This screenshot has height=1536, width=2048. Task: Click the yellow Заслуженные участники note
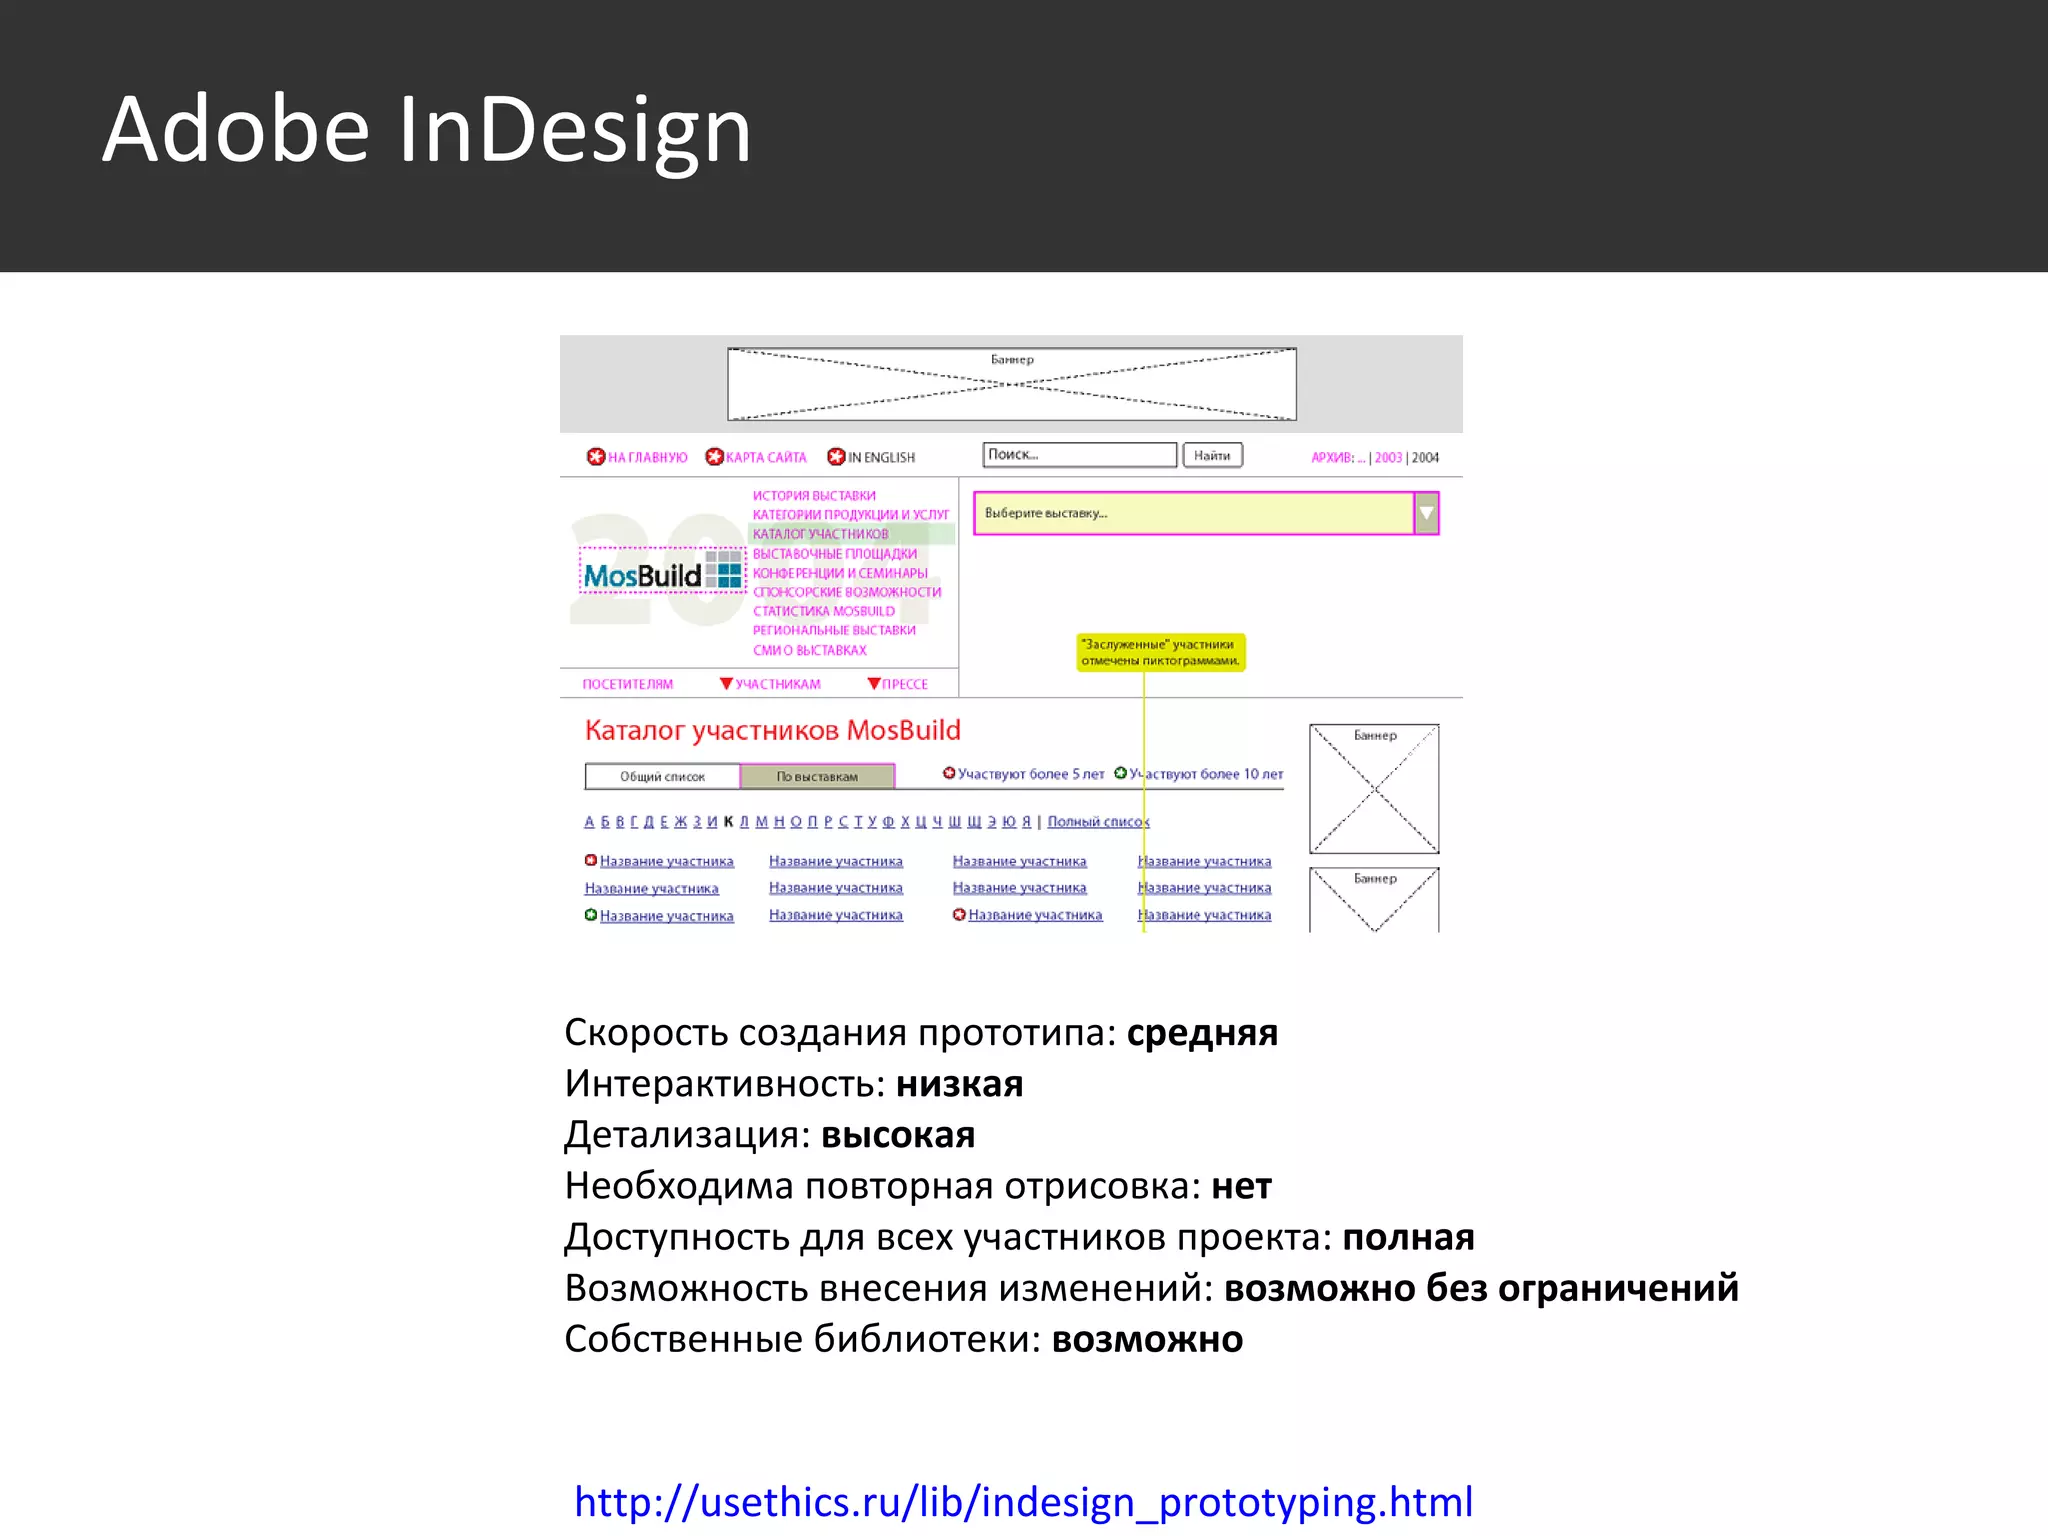coord(1161,652)
